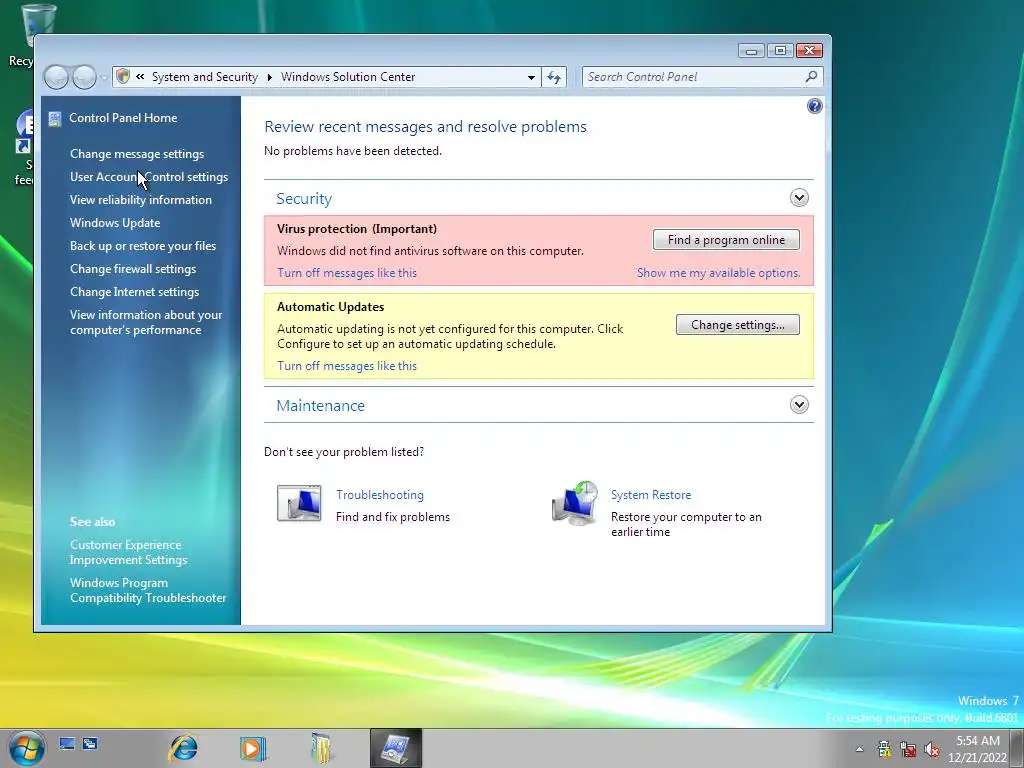Viewport: 1024px width, 768px height.
Task: Click Find a program online button
Action: [x=726, y=240]
